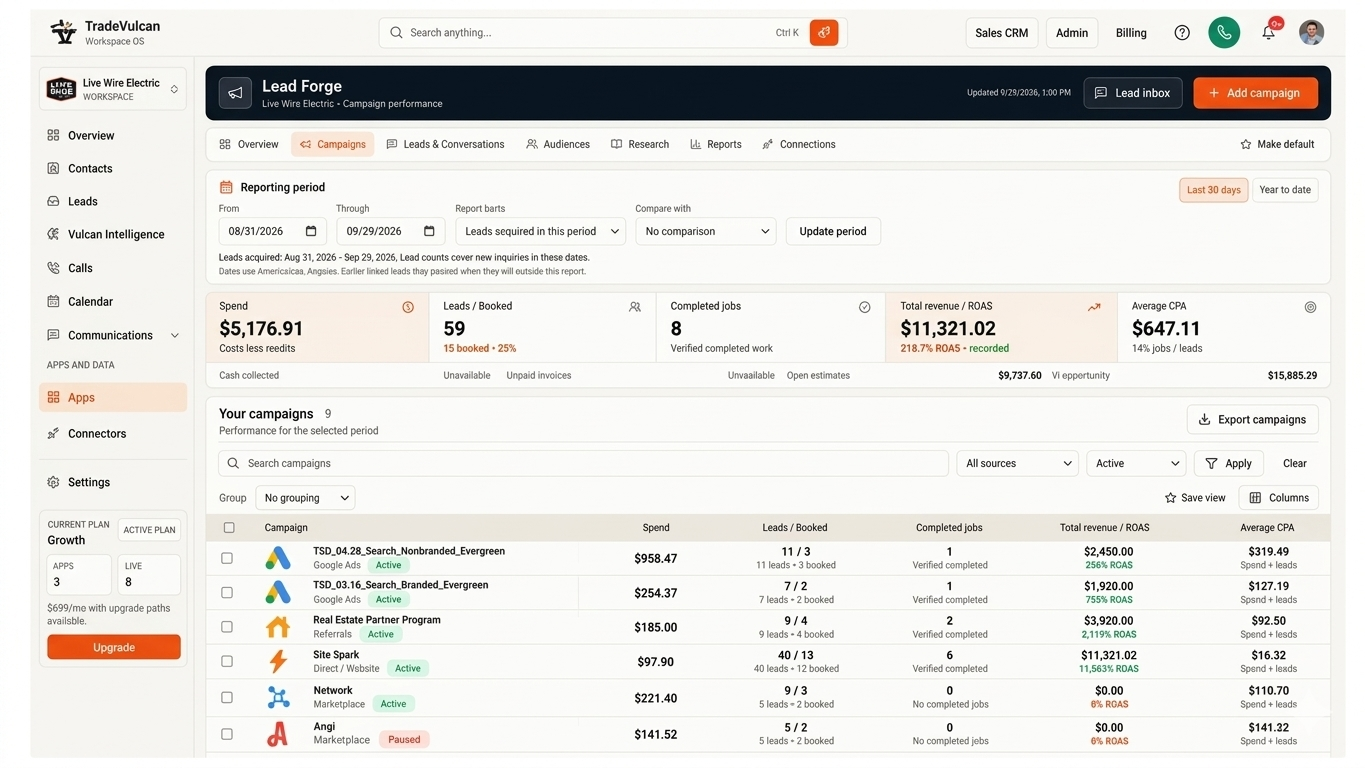This screenshot has width=1365, height=768.
Task: Open the Compare with dropdown
Action: click(x=706, y=231)
